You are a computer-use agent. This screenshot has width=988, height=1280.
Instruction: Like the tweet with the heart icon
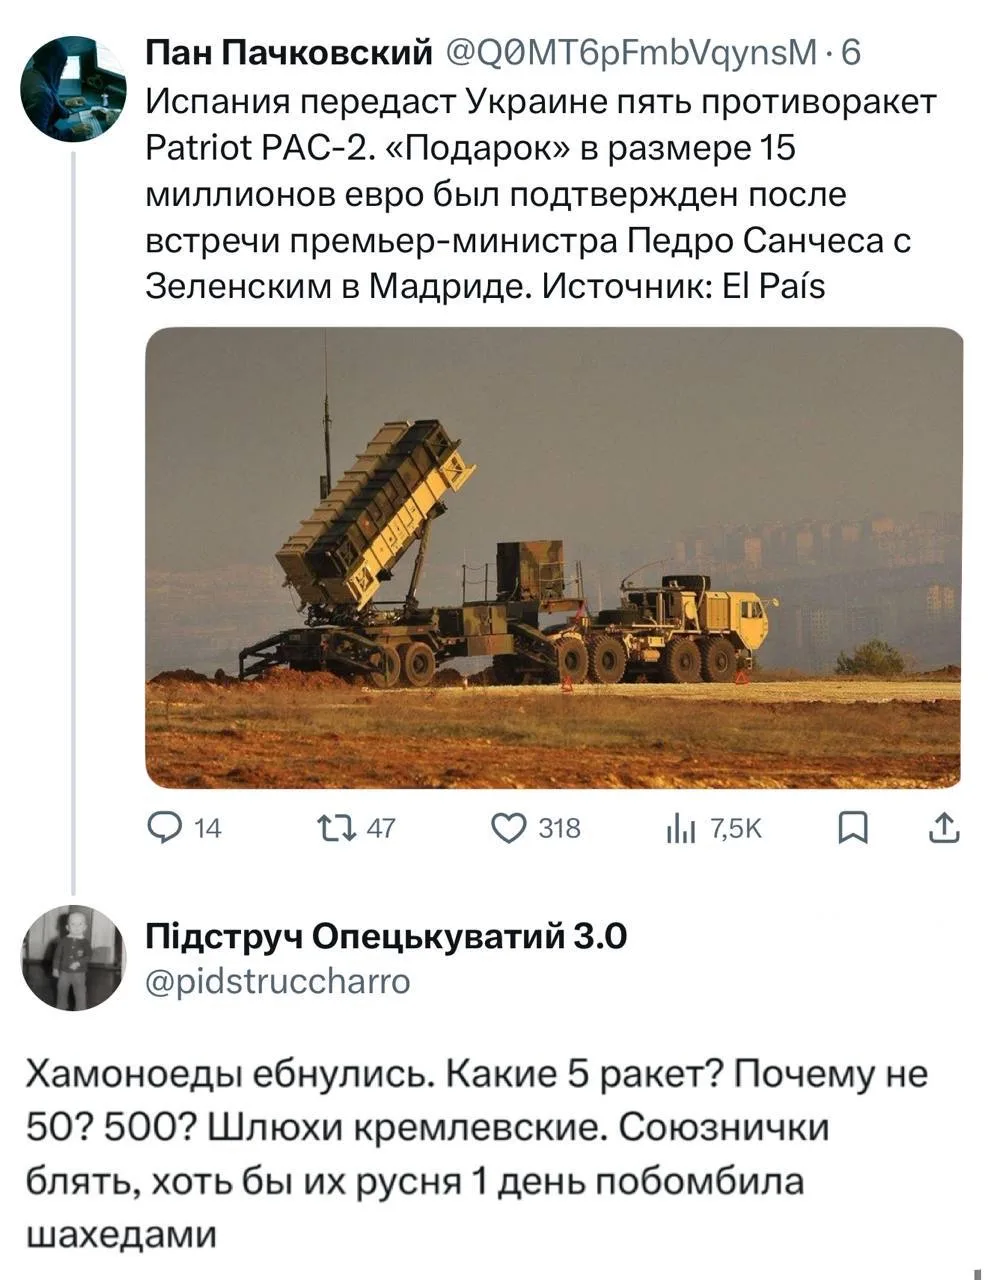click(x=509, y=828)
